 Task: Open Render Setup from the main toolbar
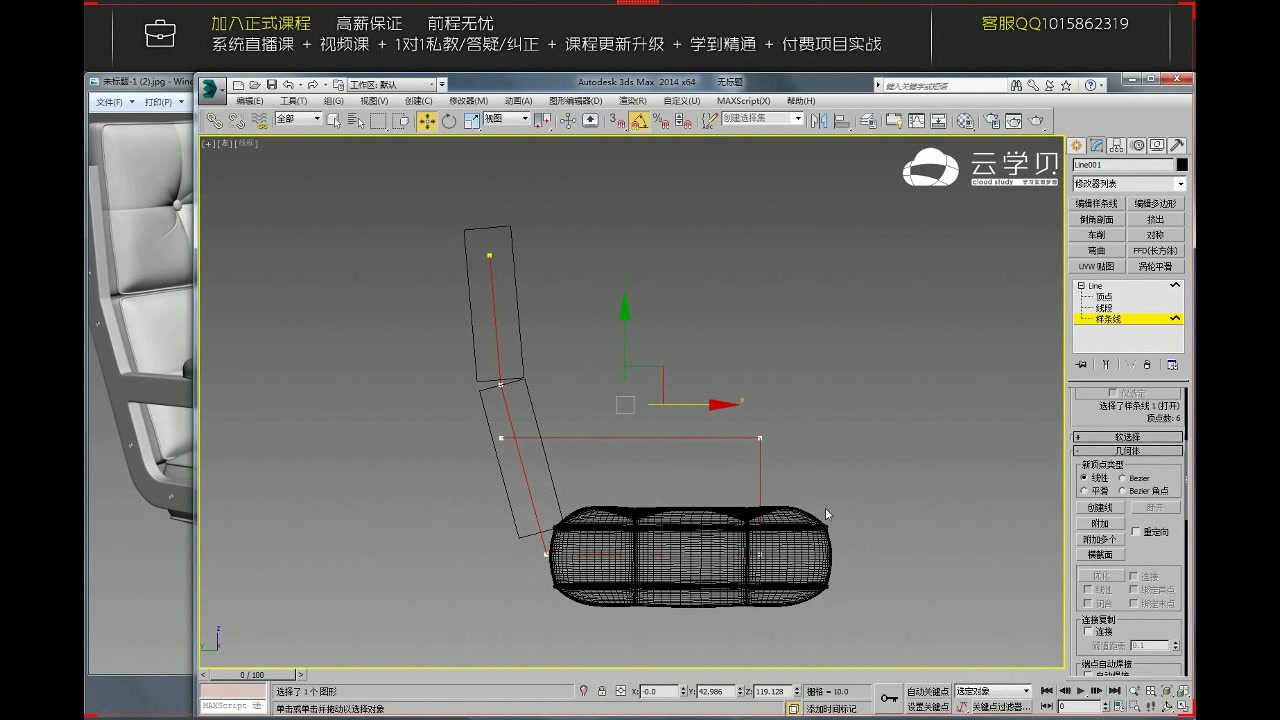click(x=993, y=120)
